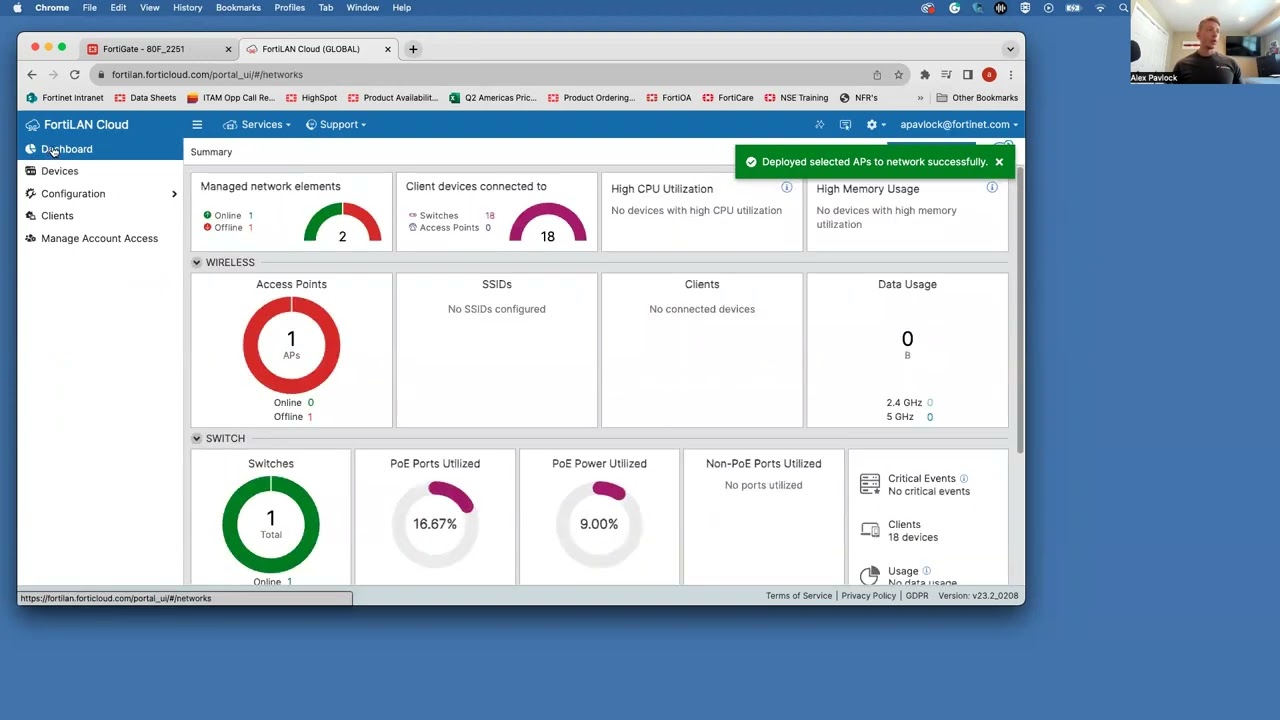Open the GDPR link
Screen dimensions: 1280x720
click(917, 596)
